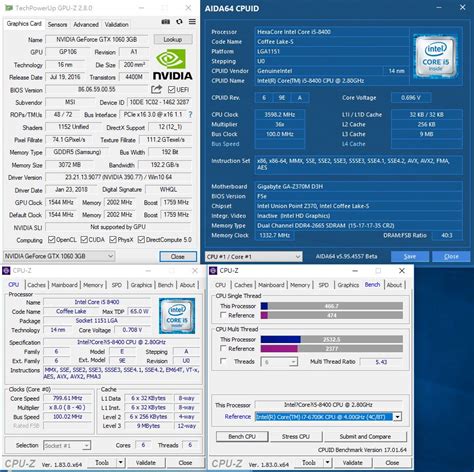The image size is (474, 472).
Task: Click the multi thread This Processor bar
Action: (332, 339)
